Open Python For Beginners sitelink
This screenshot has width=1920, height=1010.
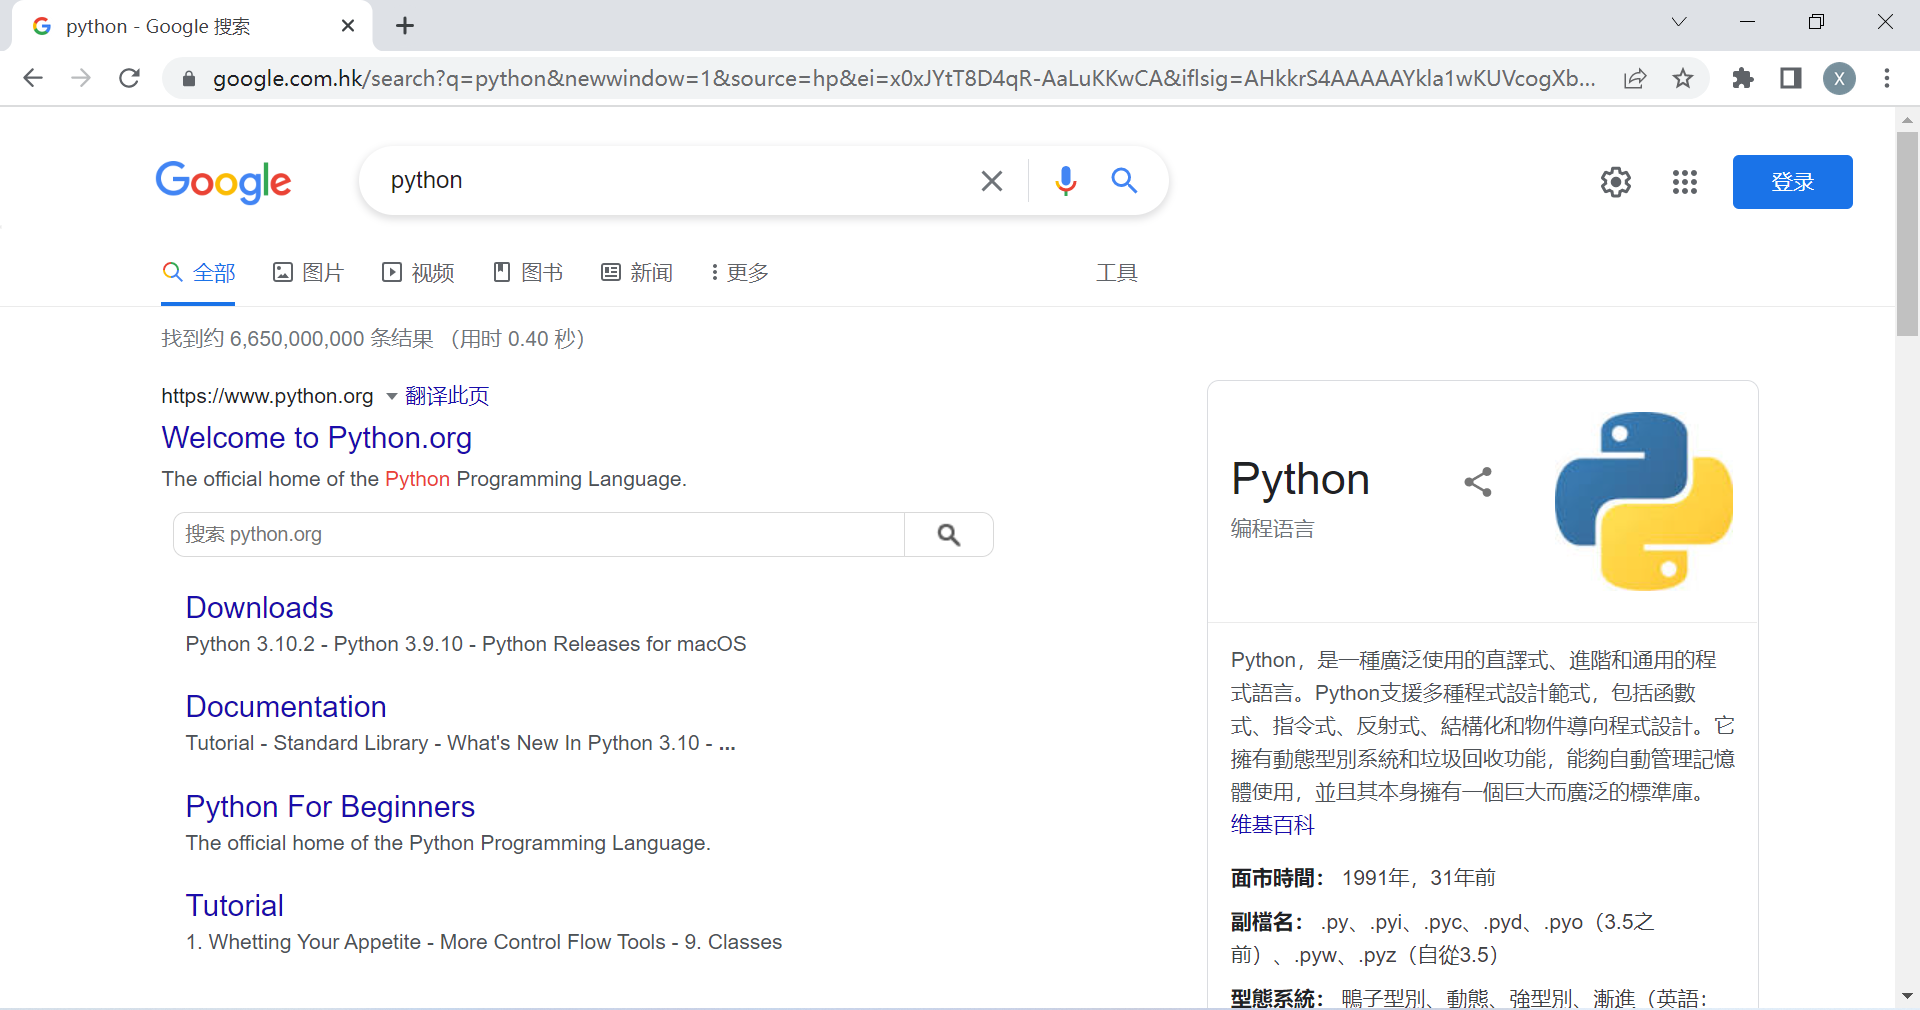coord(331,807)
